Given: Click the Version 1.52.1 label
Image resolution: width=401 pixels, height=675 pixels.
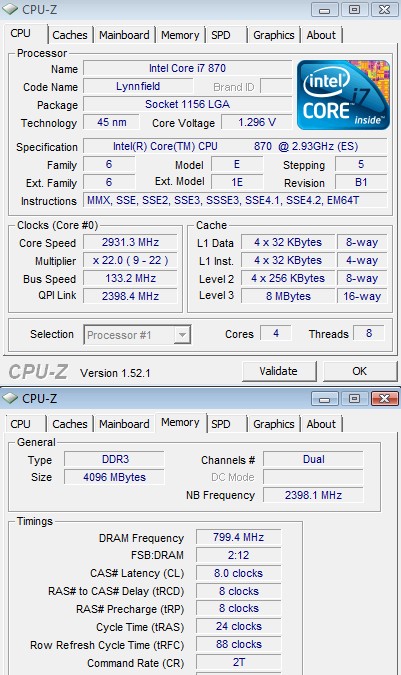Looking at the screenshot, I should (x=115, y=373).
